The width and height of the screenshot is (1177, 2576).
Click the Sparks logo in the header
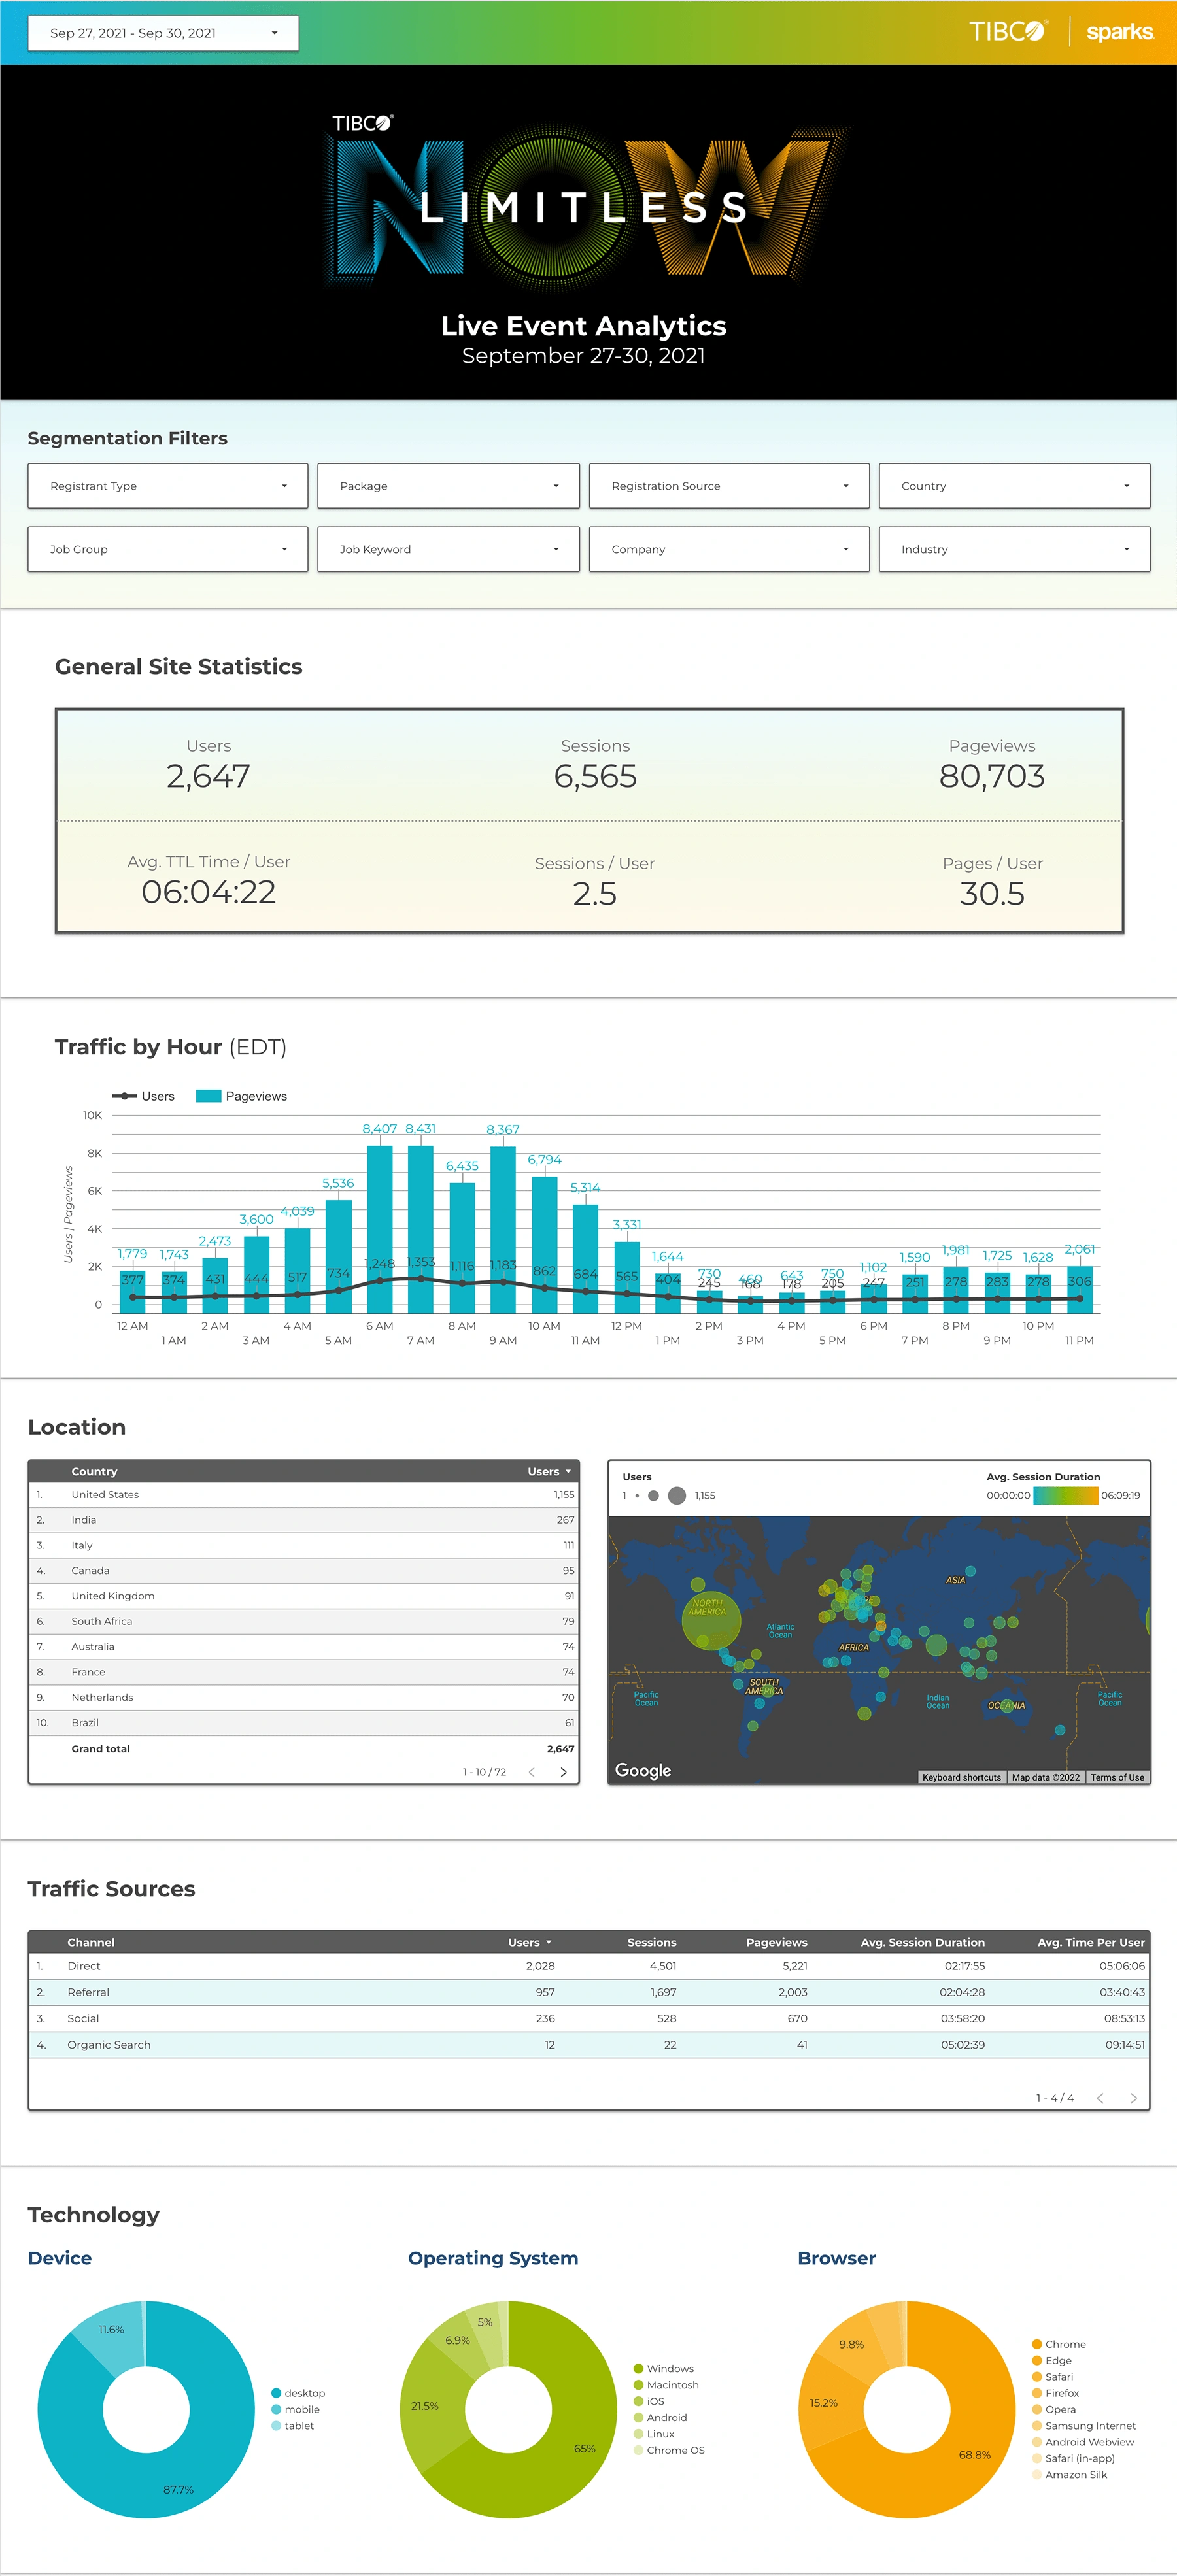coord(1120,32)
